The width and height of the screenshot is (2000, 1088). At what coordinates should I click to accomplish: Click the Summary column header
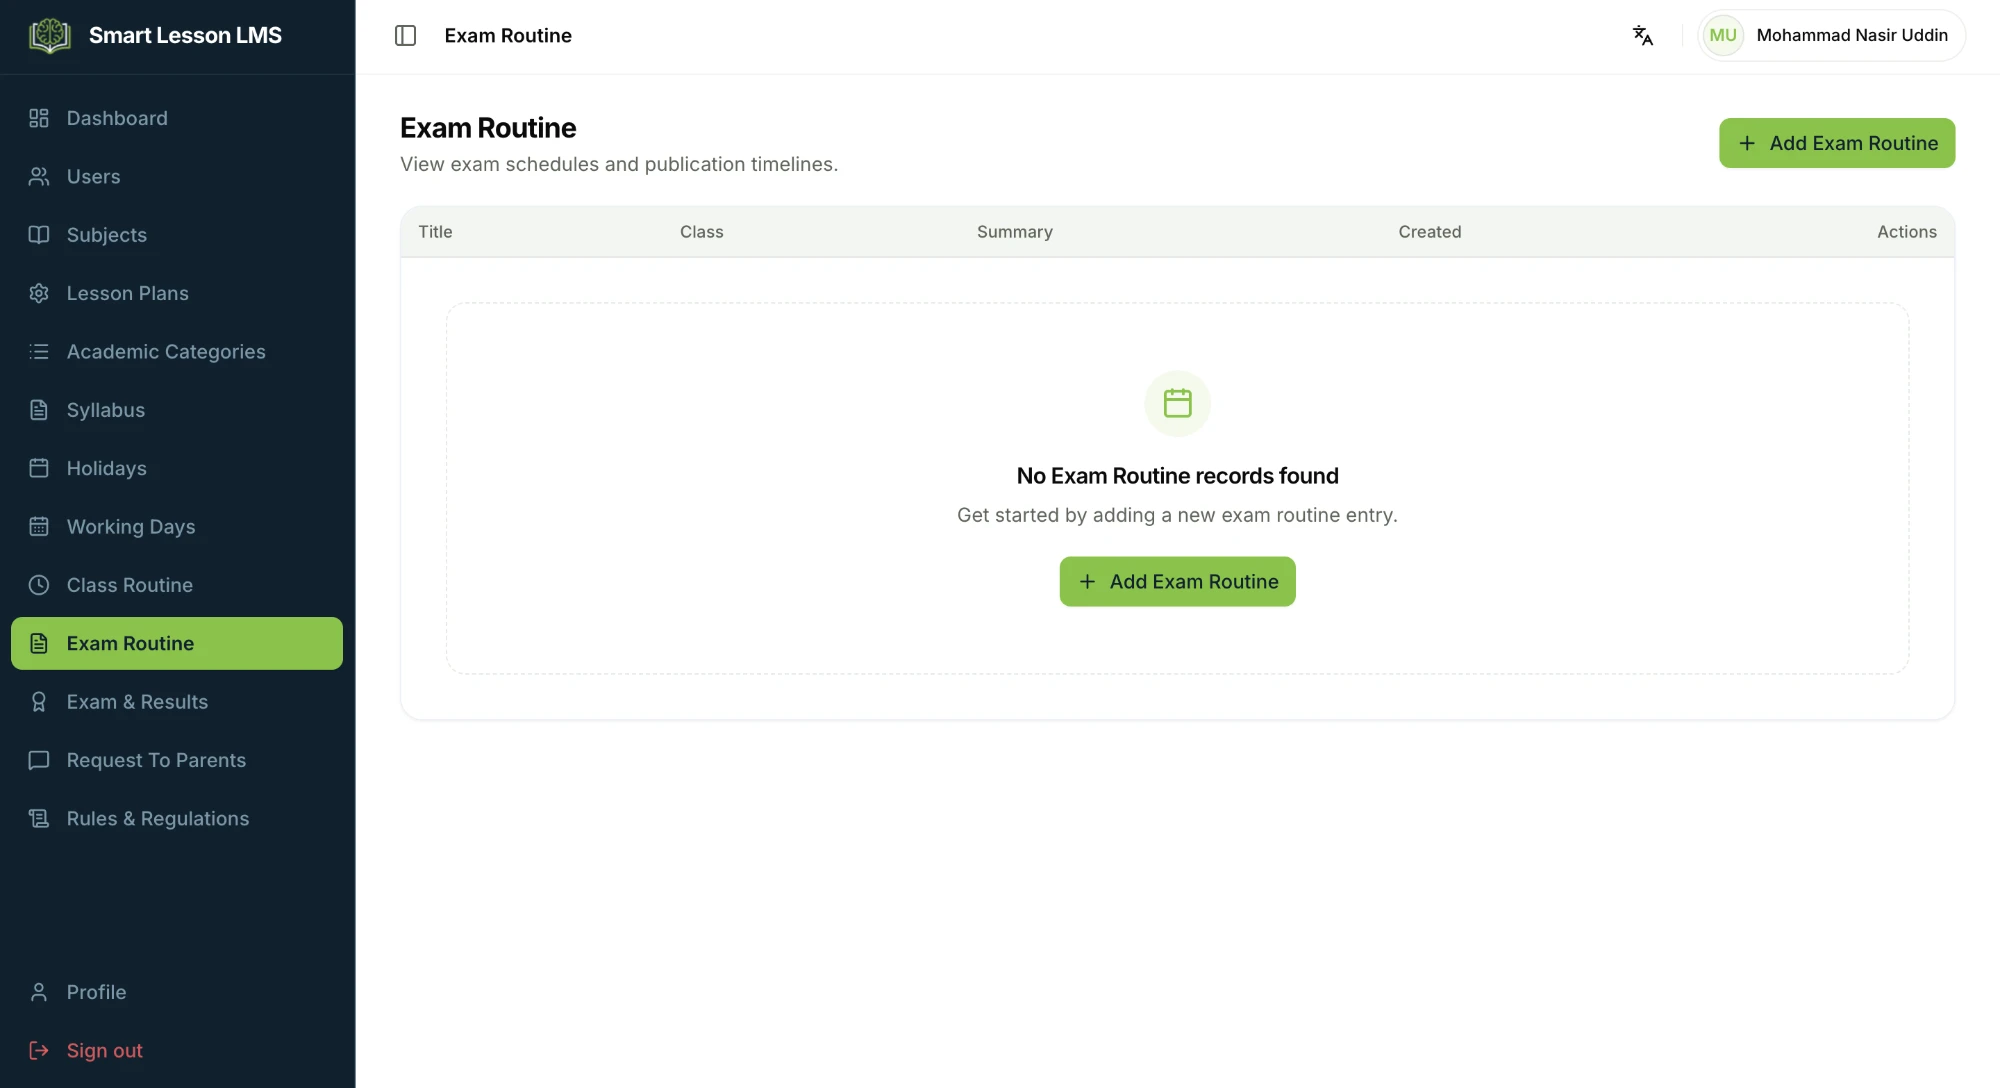click(x=1014, y=232)
